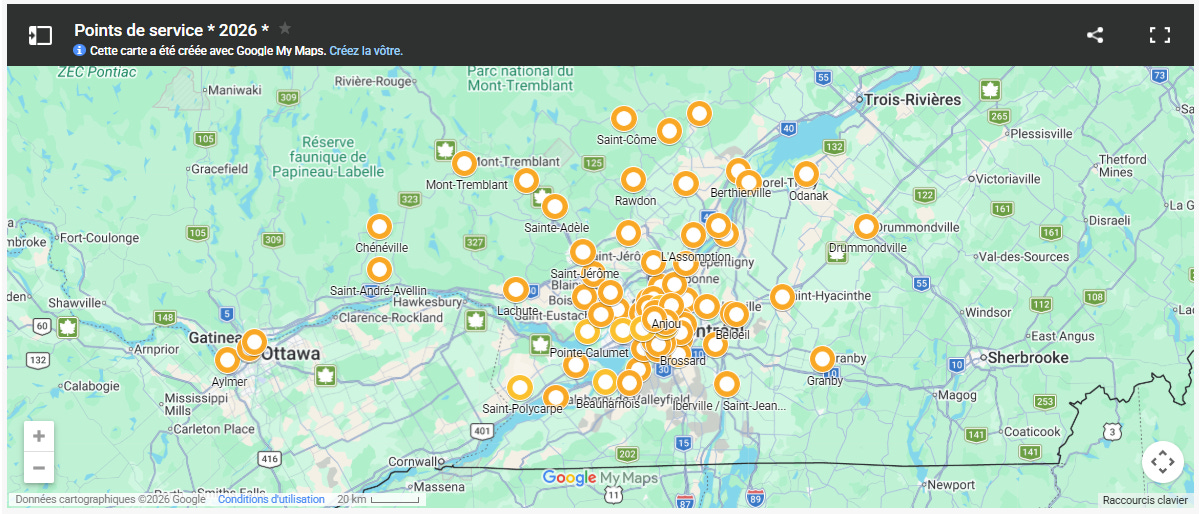Screen dimensions: 1202x514
Task: Open the Chénéville service point marker
Action: tap(379, 227)
